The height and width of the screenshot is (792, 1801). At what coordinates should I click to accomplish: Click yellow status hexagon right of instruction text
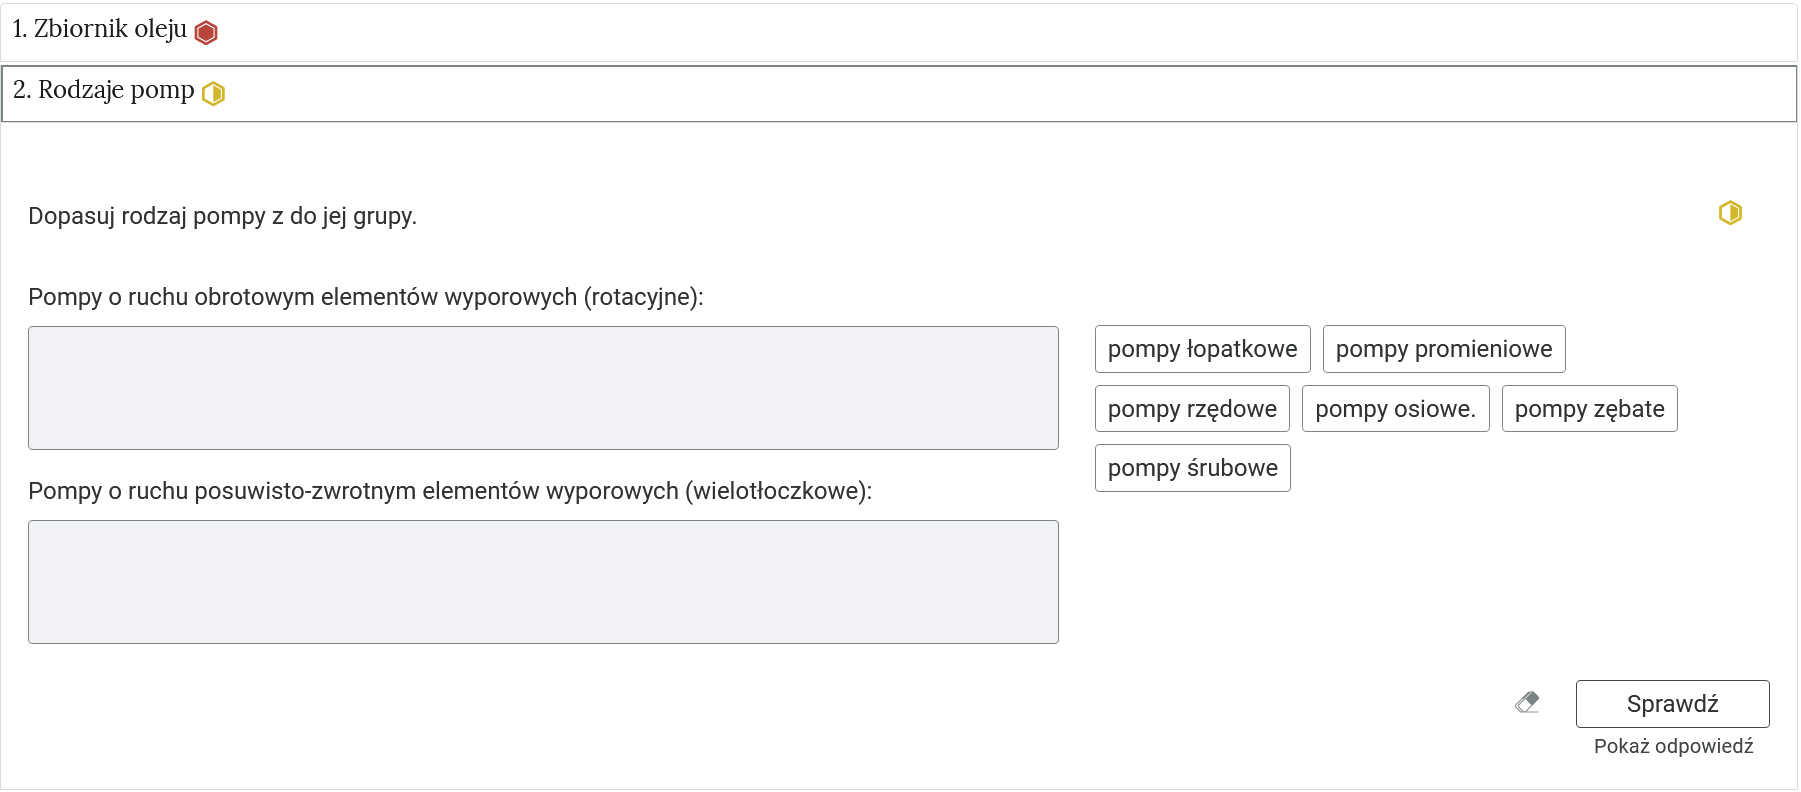pyautogui.click(x=1730, y=213)
